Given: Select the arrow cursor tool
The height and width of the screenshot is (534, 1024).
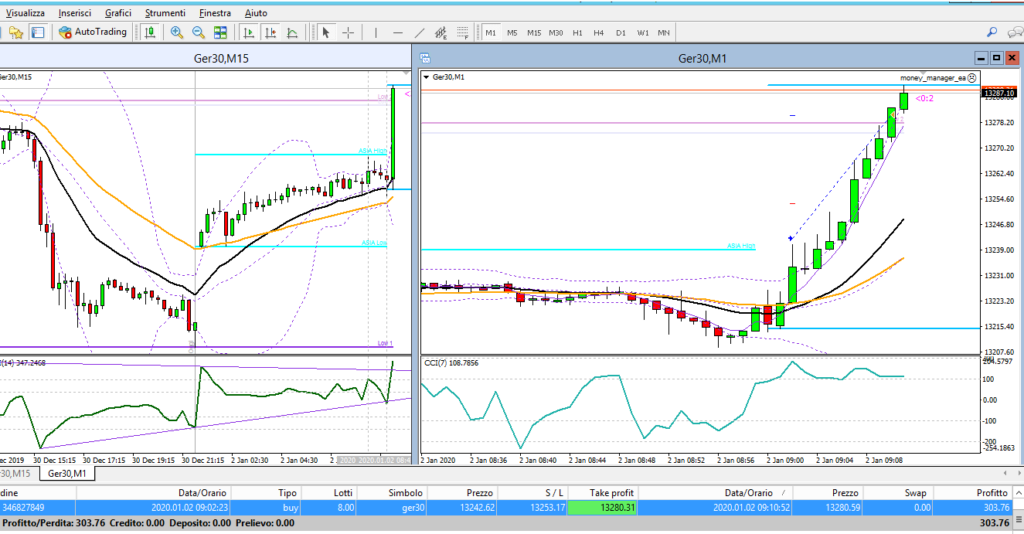Looking at the screenshot, I should click(326, 32).
